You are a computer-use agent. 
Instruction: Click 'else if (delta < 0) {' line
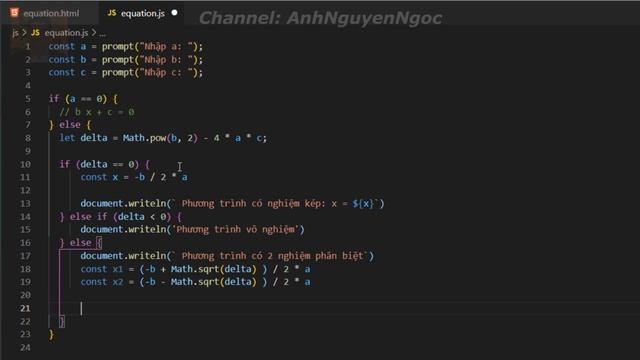[126, 216]
